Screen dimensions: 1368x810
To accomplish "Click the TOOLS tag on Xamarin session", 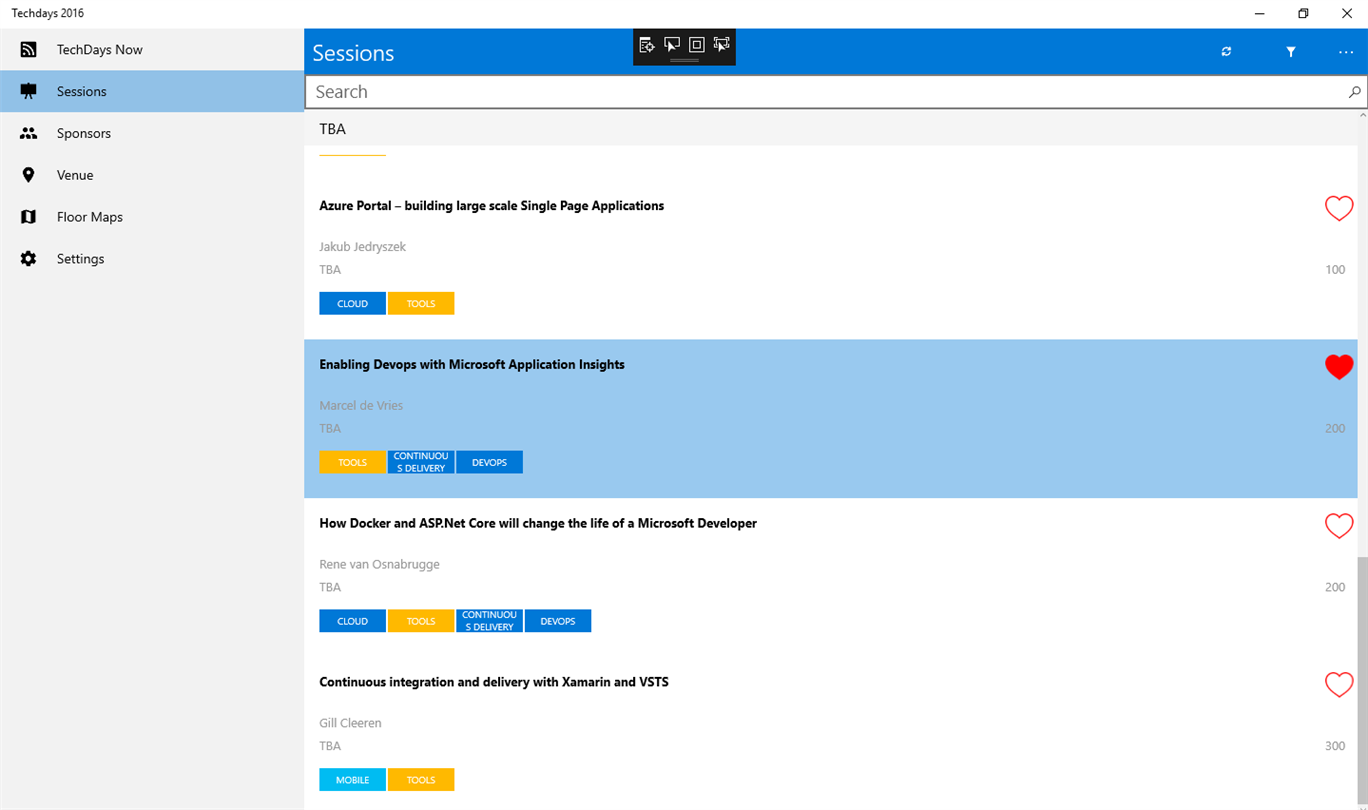I will 421,780.
